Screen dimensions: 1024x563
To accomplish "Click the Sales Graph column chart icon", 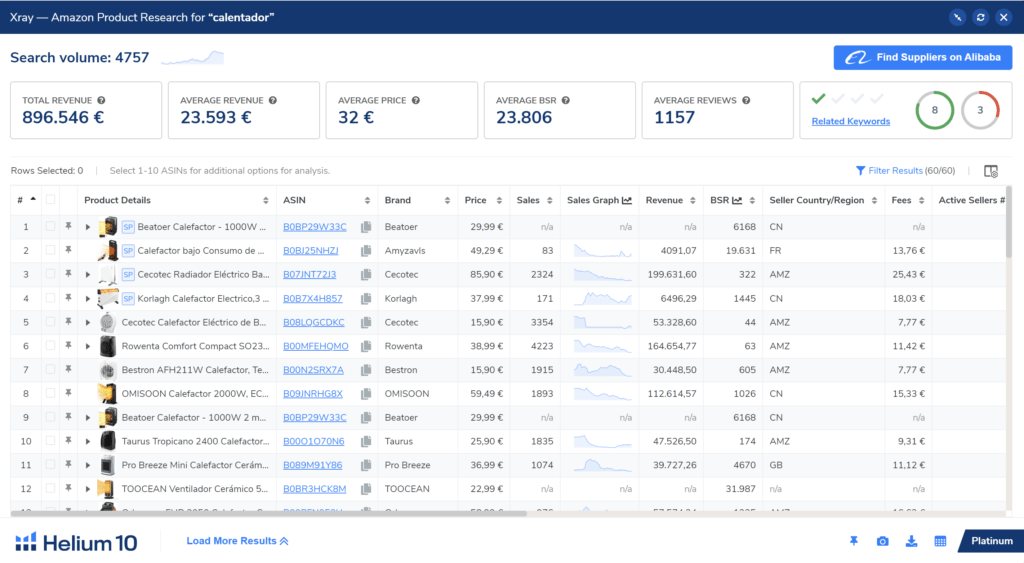I will pyautogui.click(x=627, y=201).
